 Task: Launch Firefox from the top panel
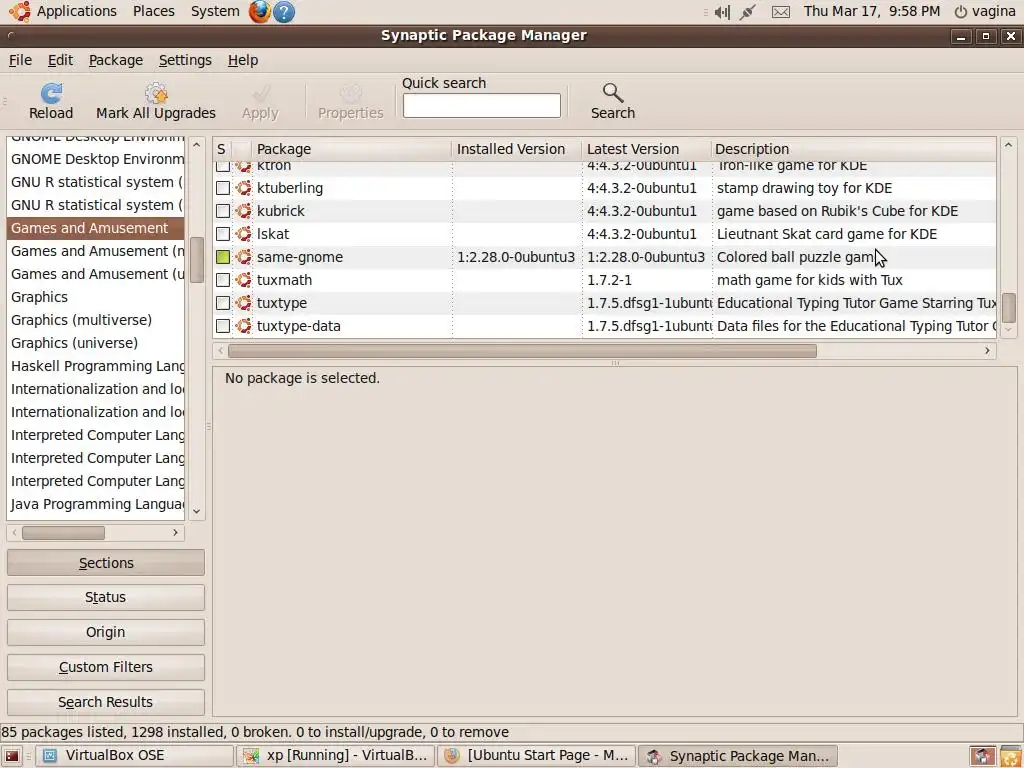click(259, 11)
